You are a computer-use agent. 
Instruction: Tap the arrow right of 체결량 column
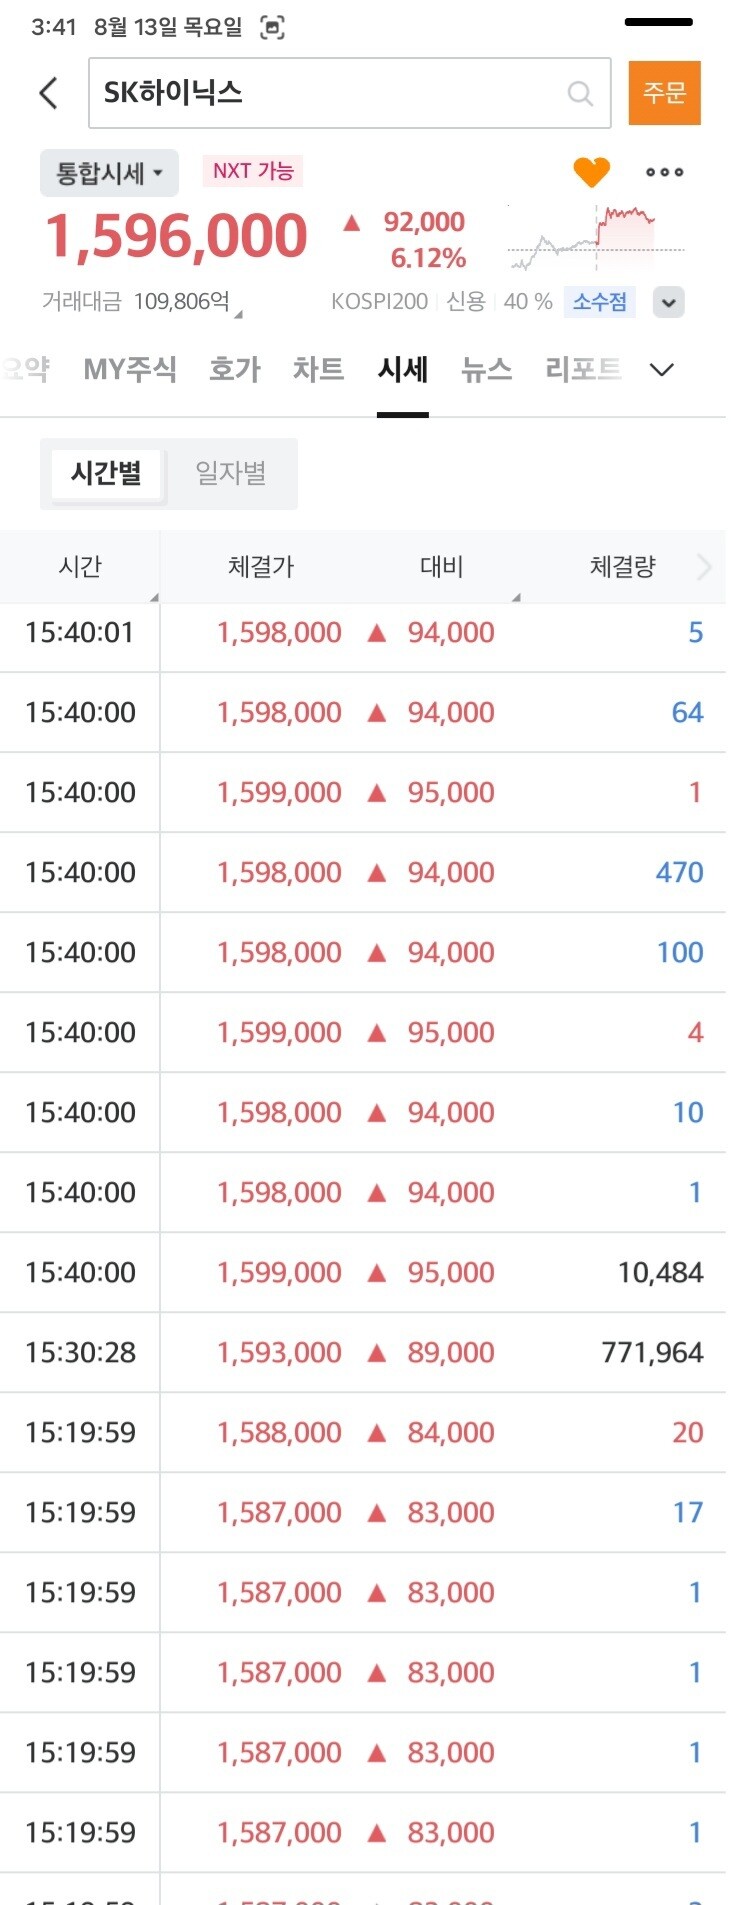pos(704,567)
